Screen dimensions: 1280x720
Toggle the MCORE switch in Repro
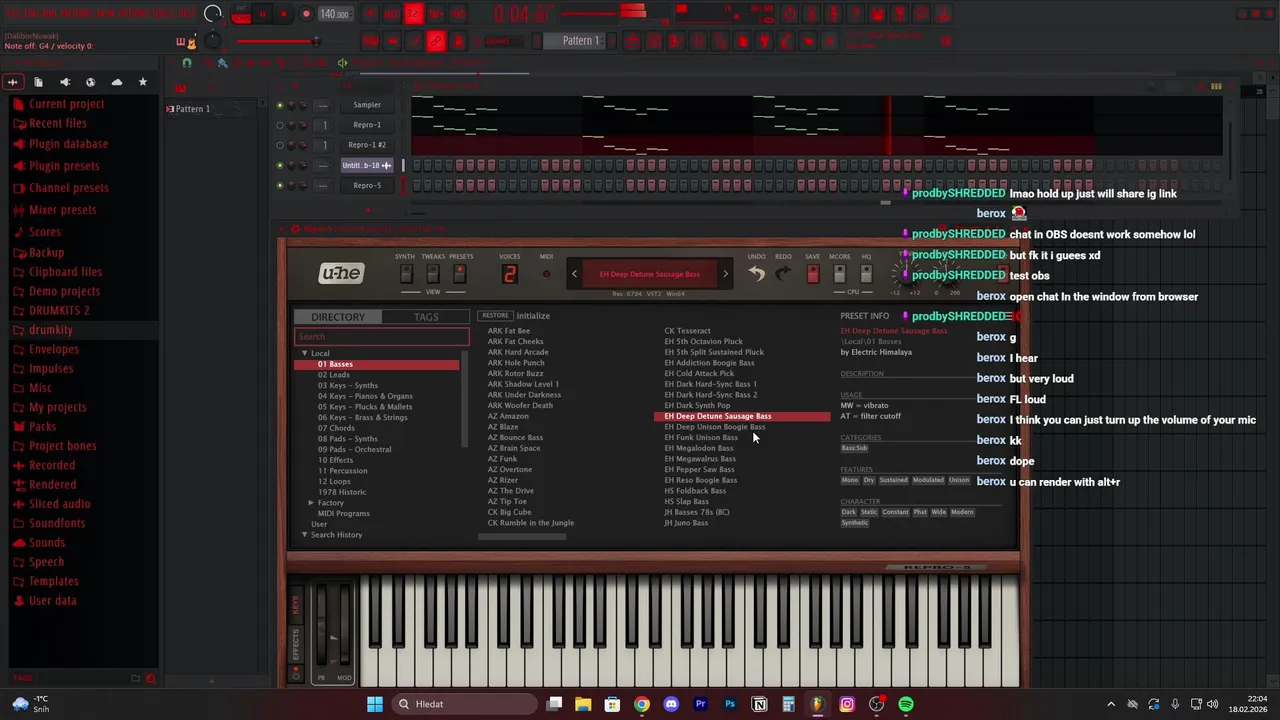839,274
